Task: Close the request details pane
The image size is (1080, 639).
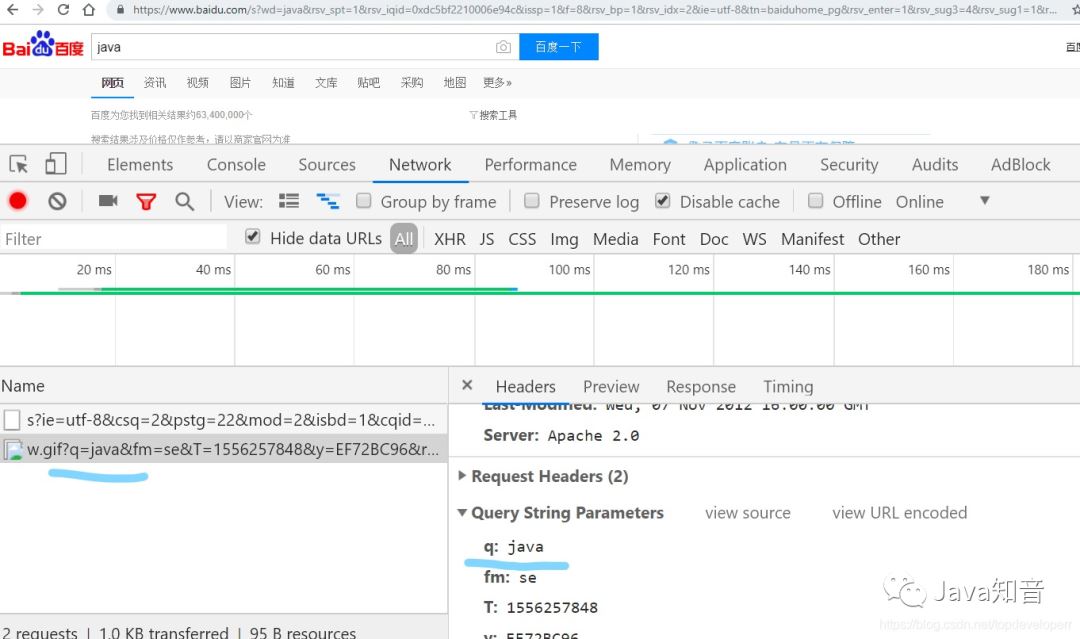Action: [467, 385]
